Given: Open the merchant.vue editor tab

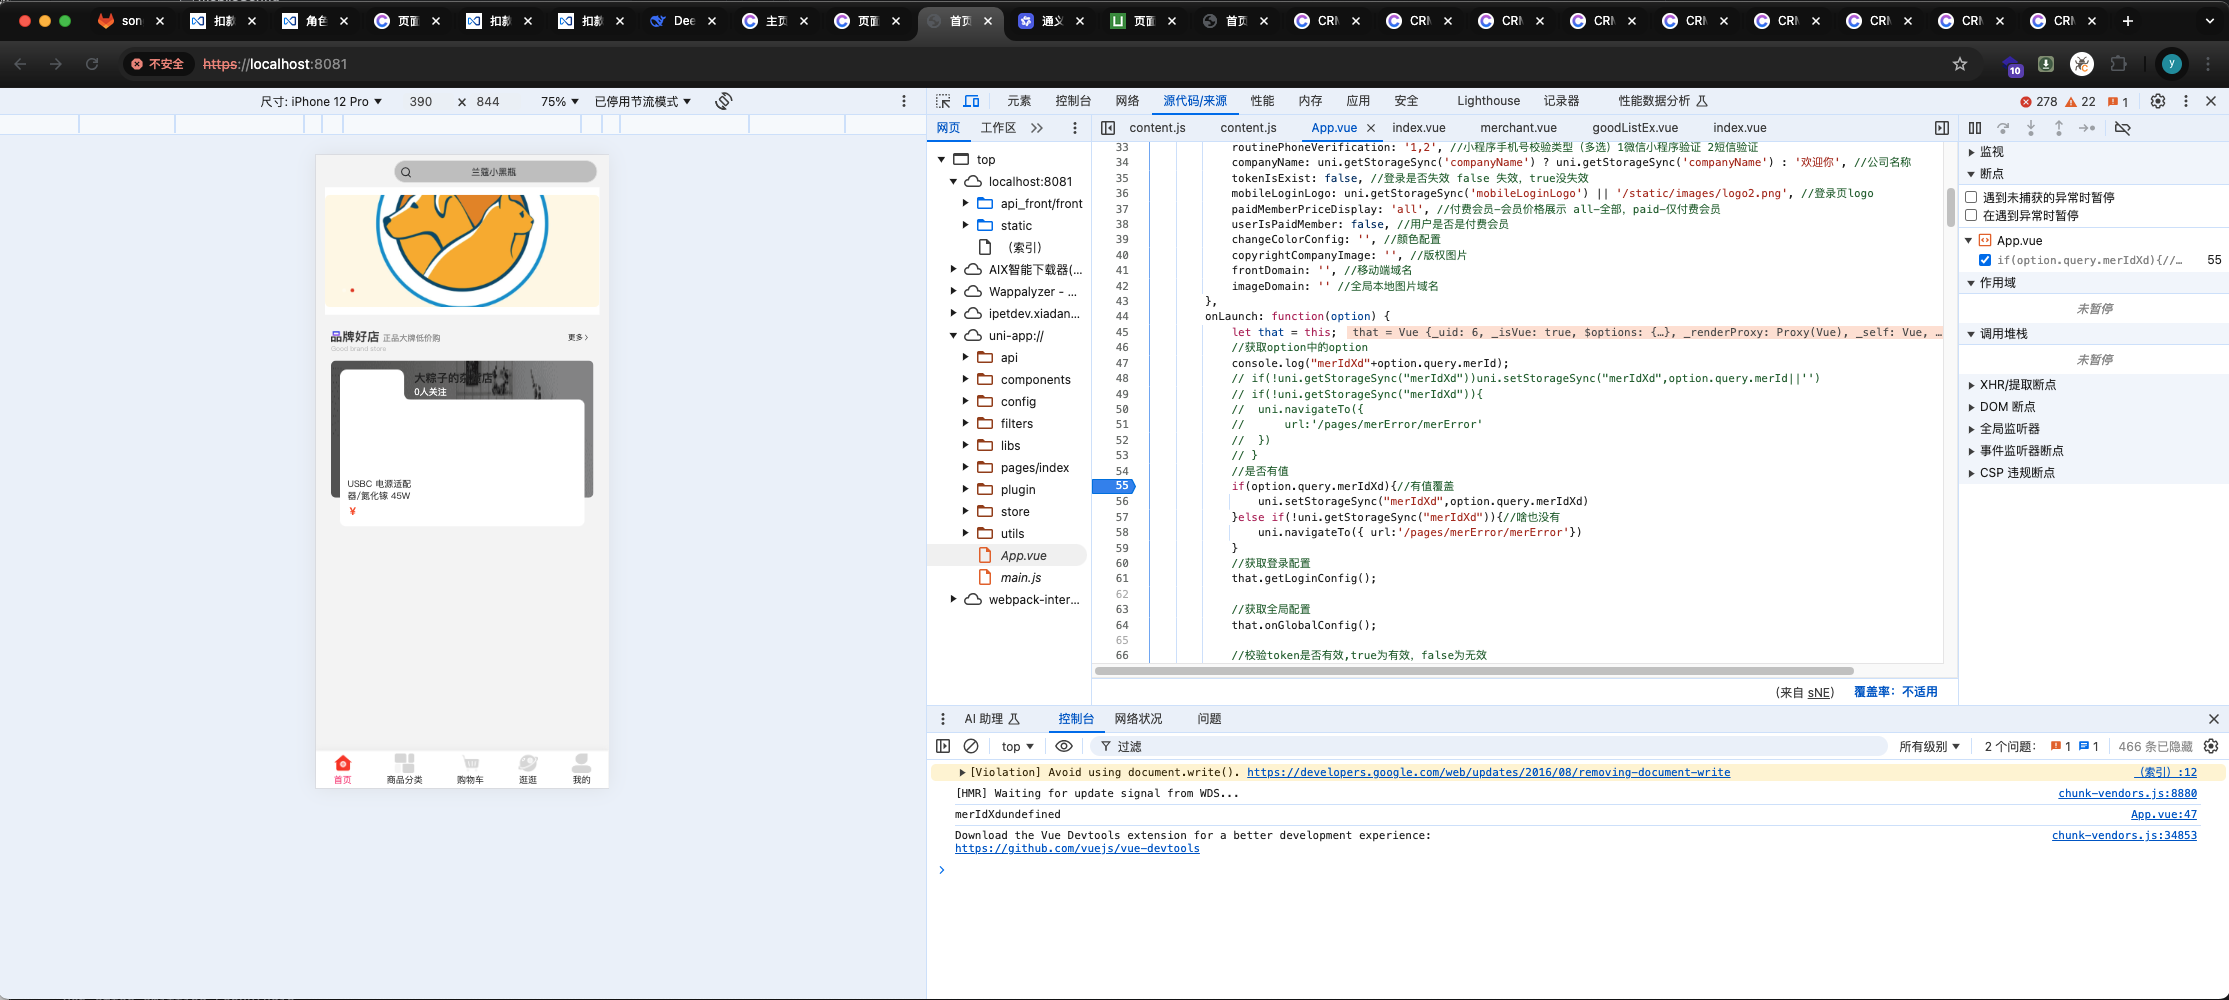Looking at the screenshot, I should [1518, 128].
